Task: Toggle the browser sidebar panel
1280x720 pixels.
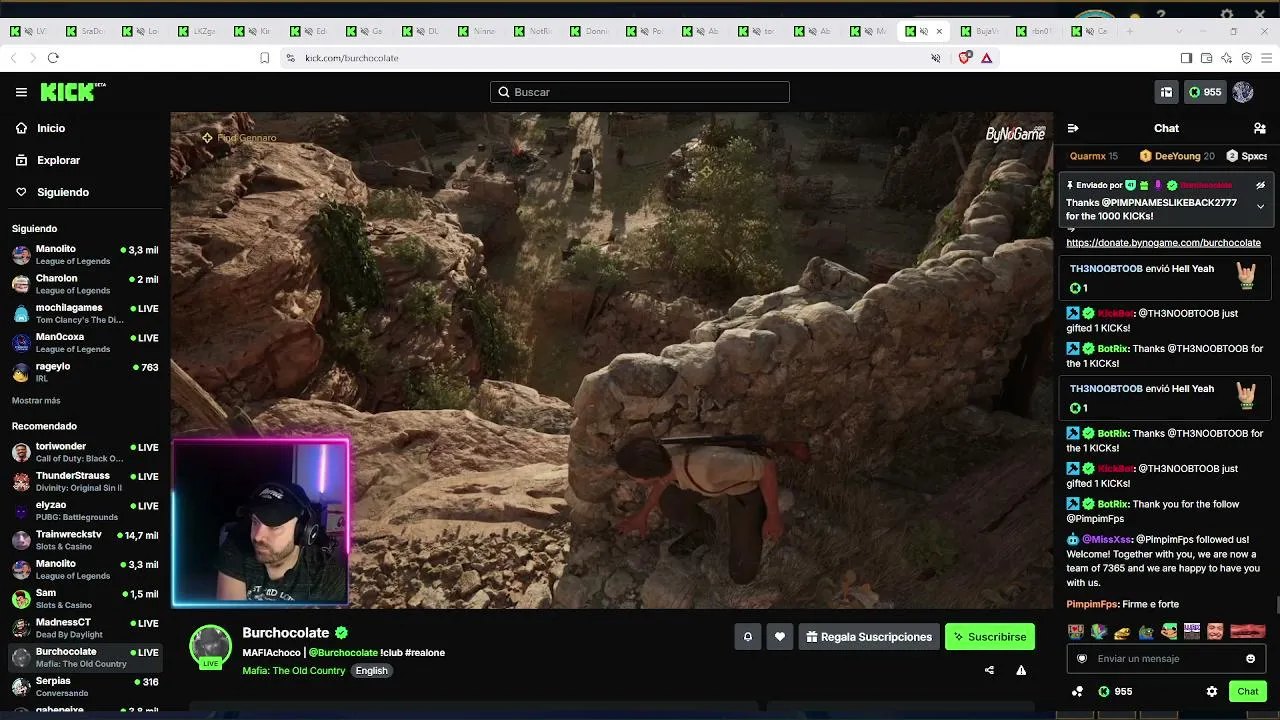Action: coord(1186,58)
